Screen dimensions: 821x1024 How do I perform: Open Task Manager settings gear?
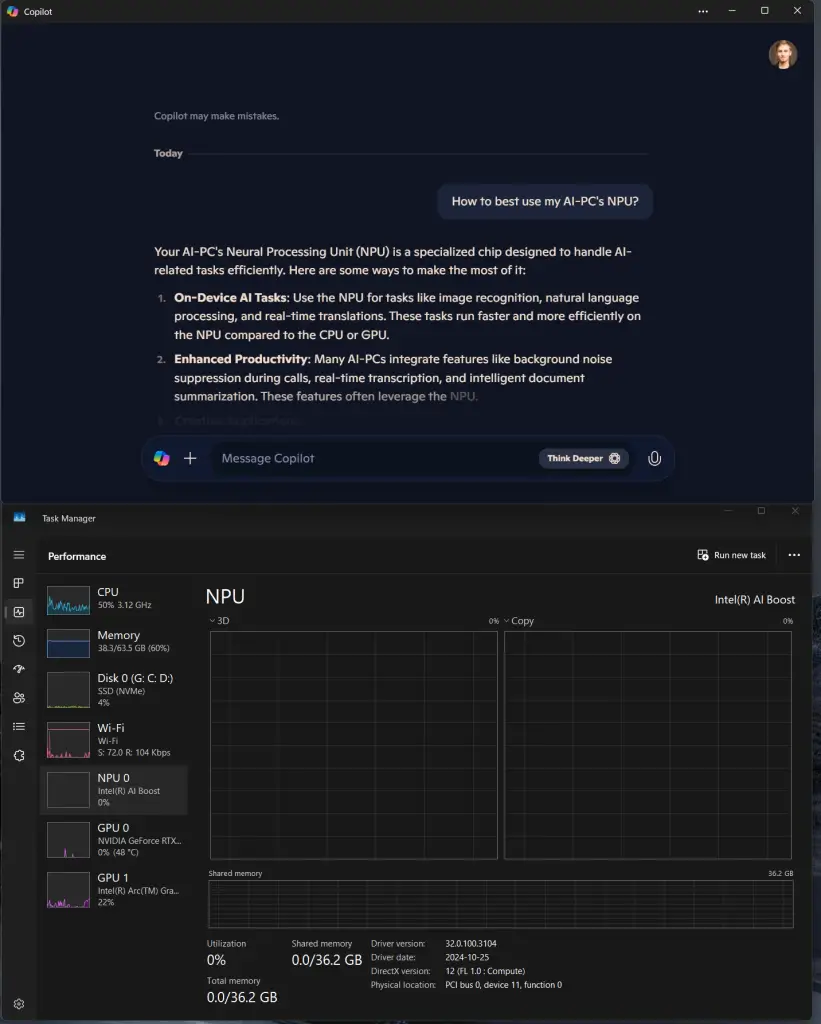(x=18, y=1003)
